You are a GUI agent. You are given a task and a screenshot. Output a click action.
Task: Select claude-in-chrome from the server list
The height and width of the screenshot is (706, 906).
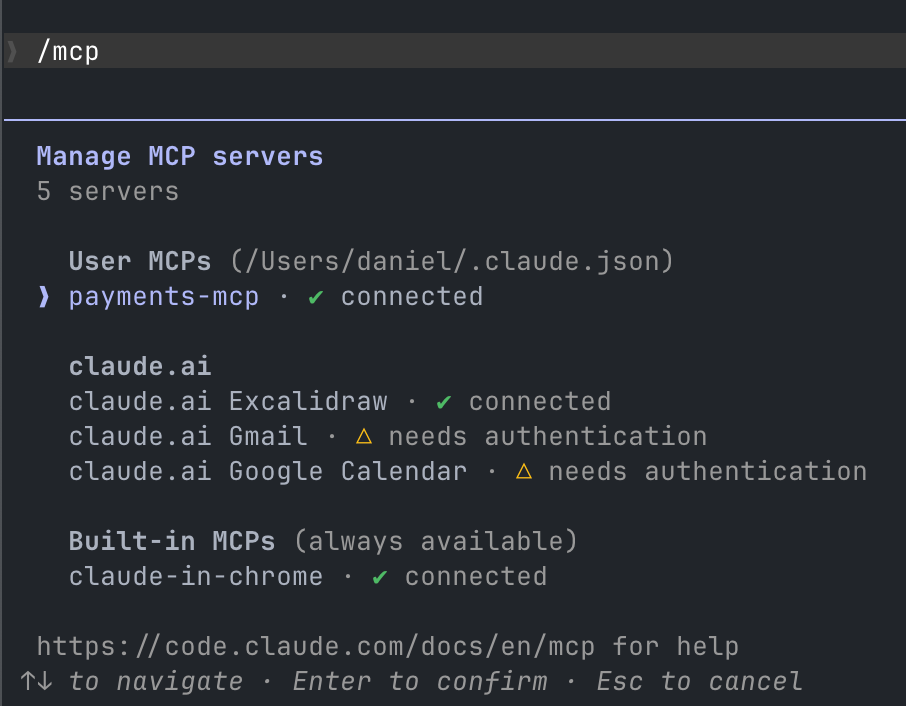[195, 576]
